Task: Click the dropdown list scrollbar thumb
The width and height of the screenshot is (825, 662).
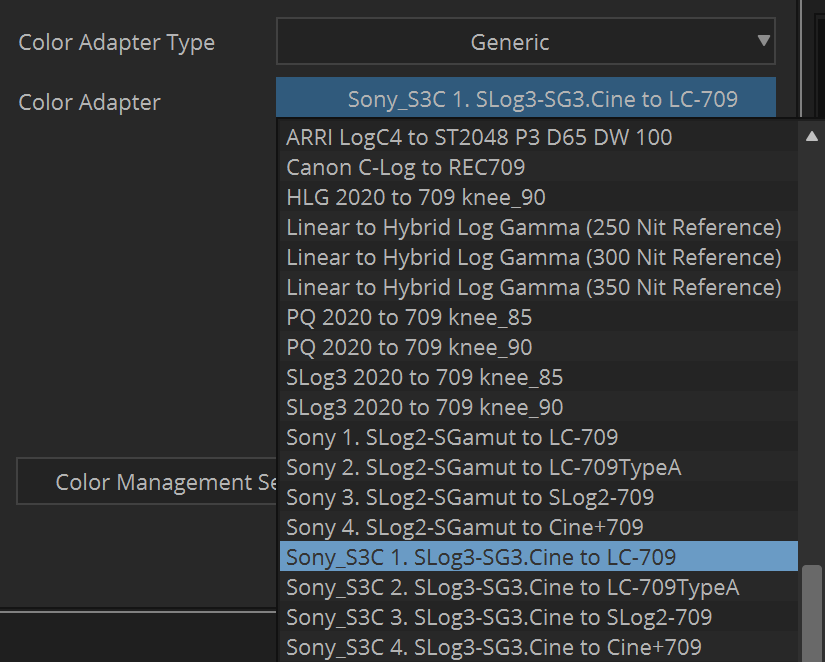Action: [811, 613]
